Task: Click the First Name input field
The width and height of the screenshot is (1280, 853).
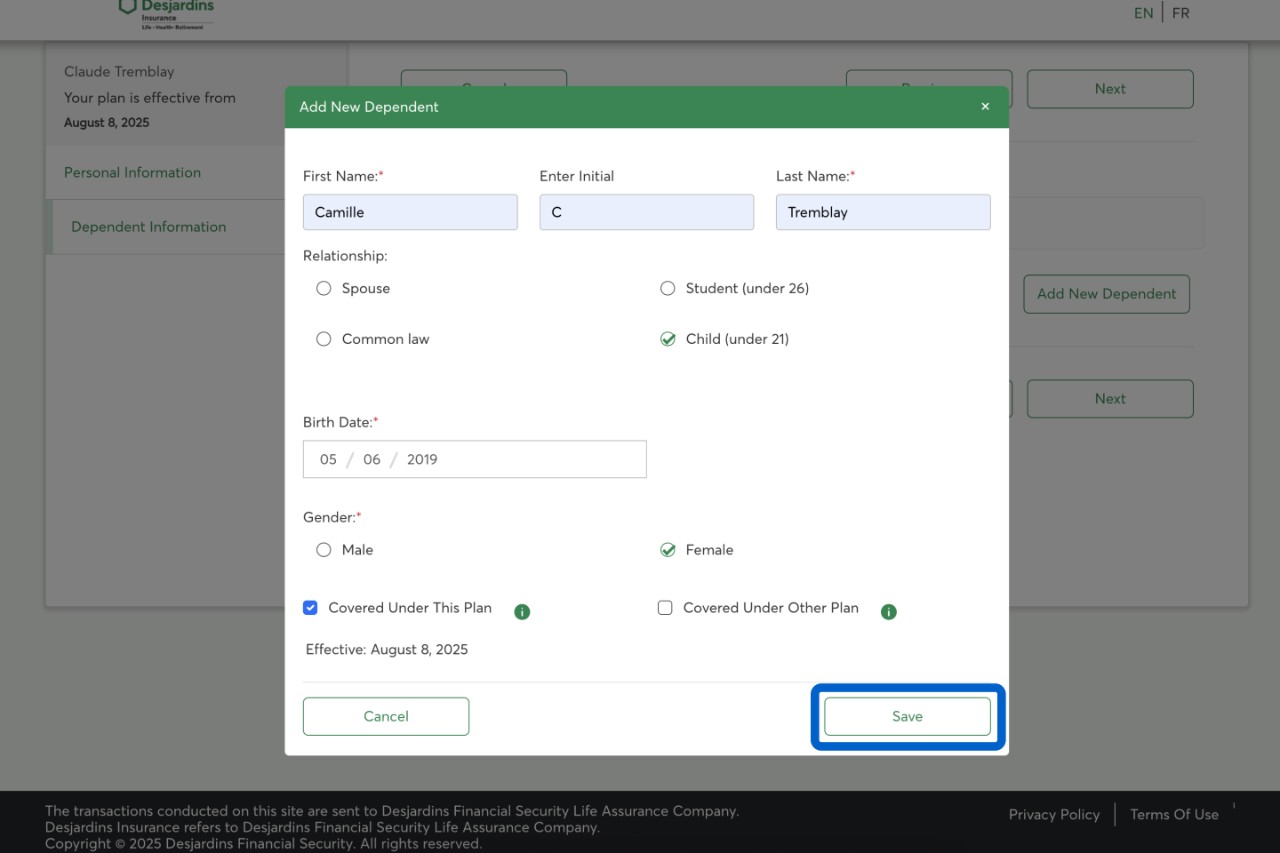Action: tap(410, 212)
